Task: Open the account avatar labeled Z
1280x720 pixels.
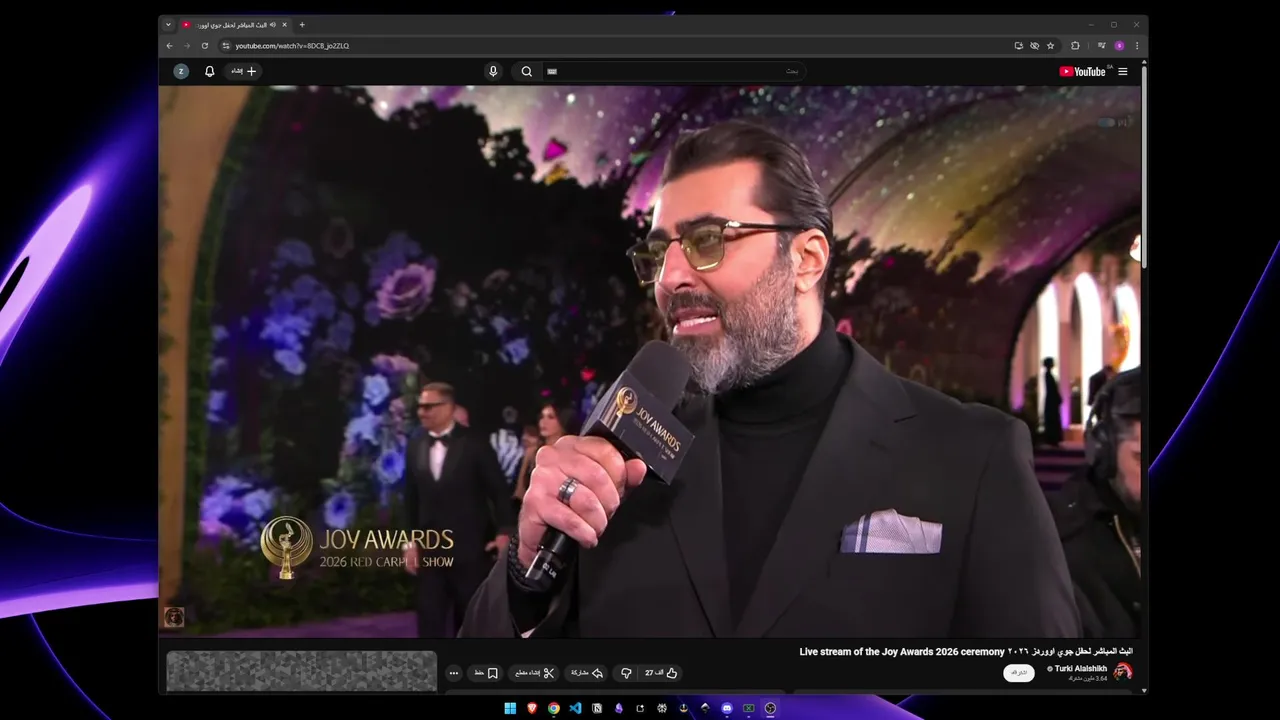Action: pyautogui.click(x=181, y=71)
